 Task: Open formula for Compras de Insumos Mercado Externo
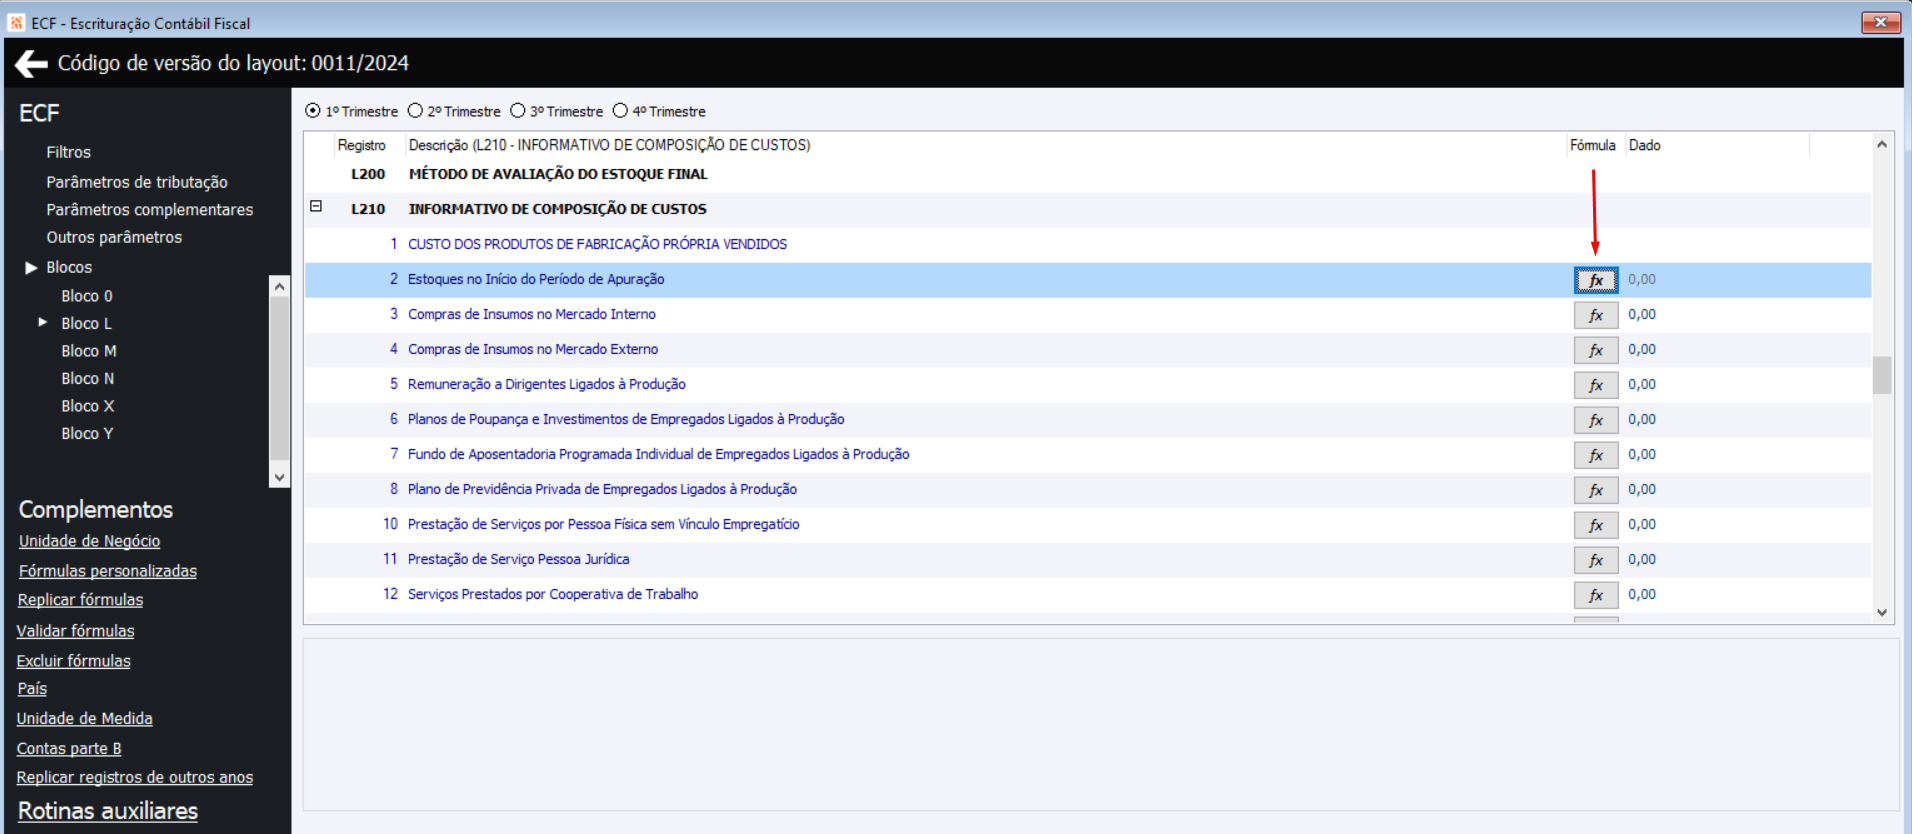(x=1596, y=350)
